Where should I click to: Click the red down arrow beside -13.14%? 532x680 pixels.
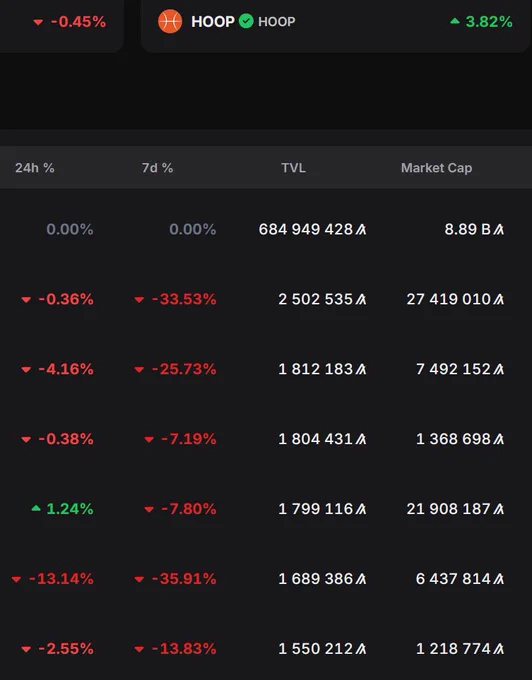point(16,579)
